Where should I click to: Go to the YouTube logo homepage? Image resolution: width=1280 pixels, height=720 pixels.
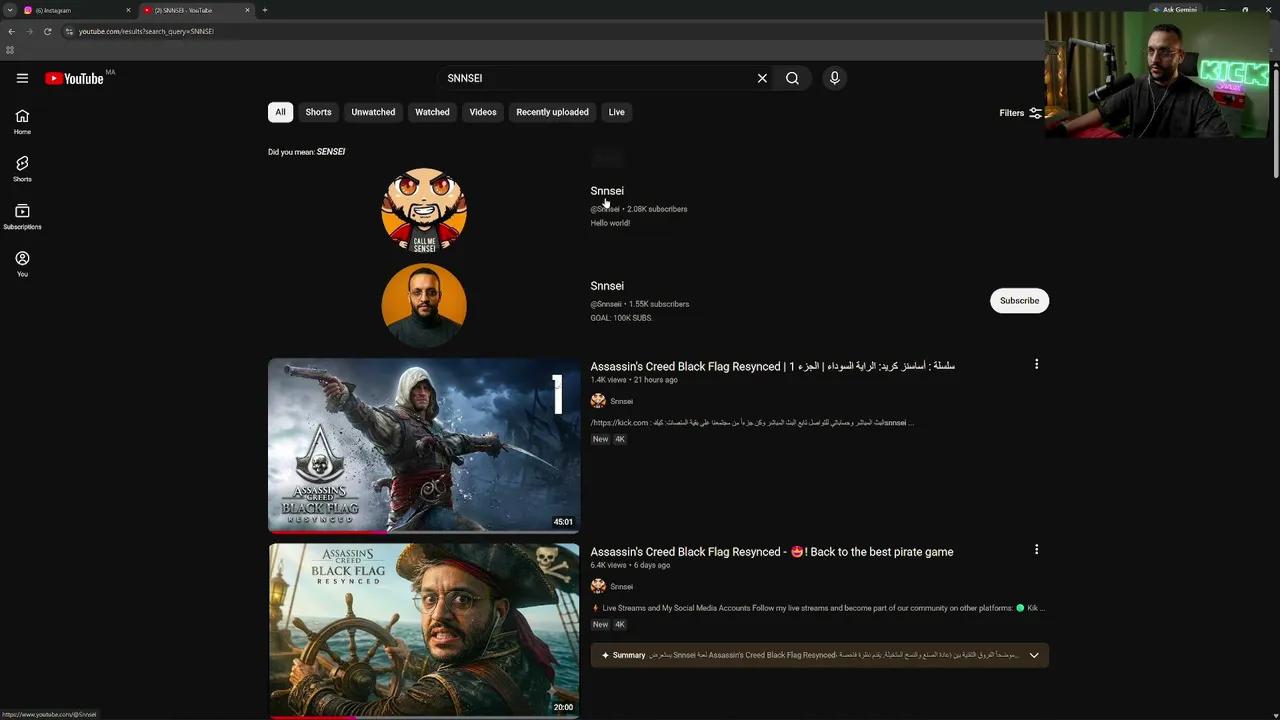point(74,78)
